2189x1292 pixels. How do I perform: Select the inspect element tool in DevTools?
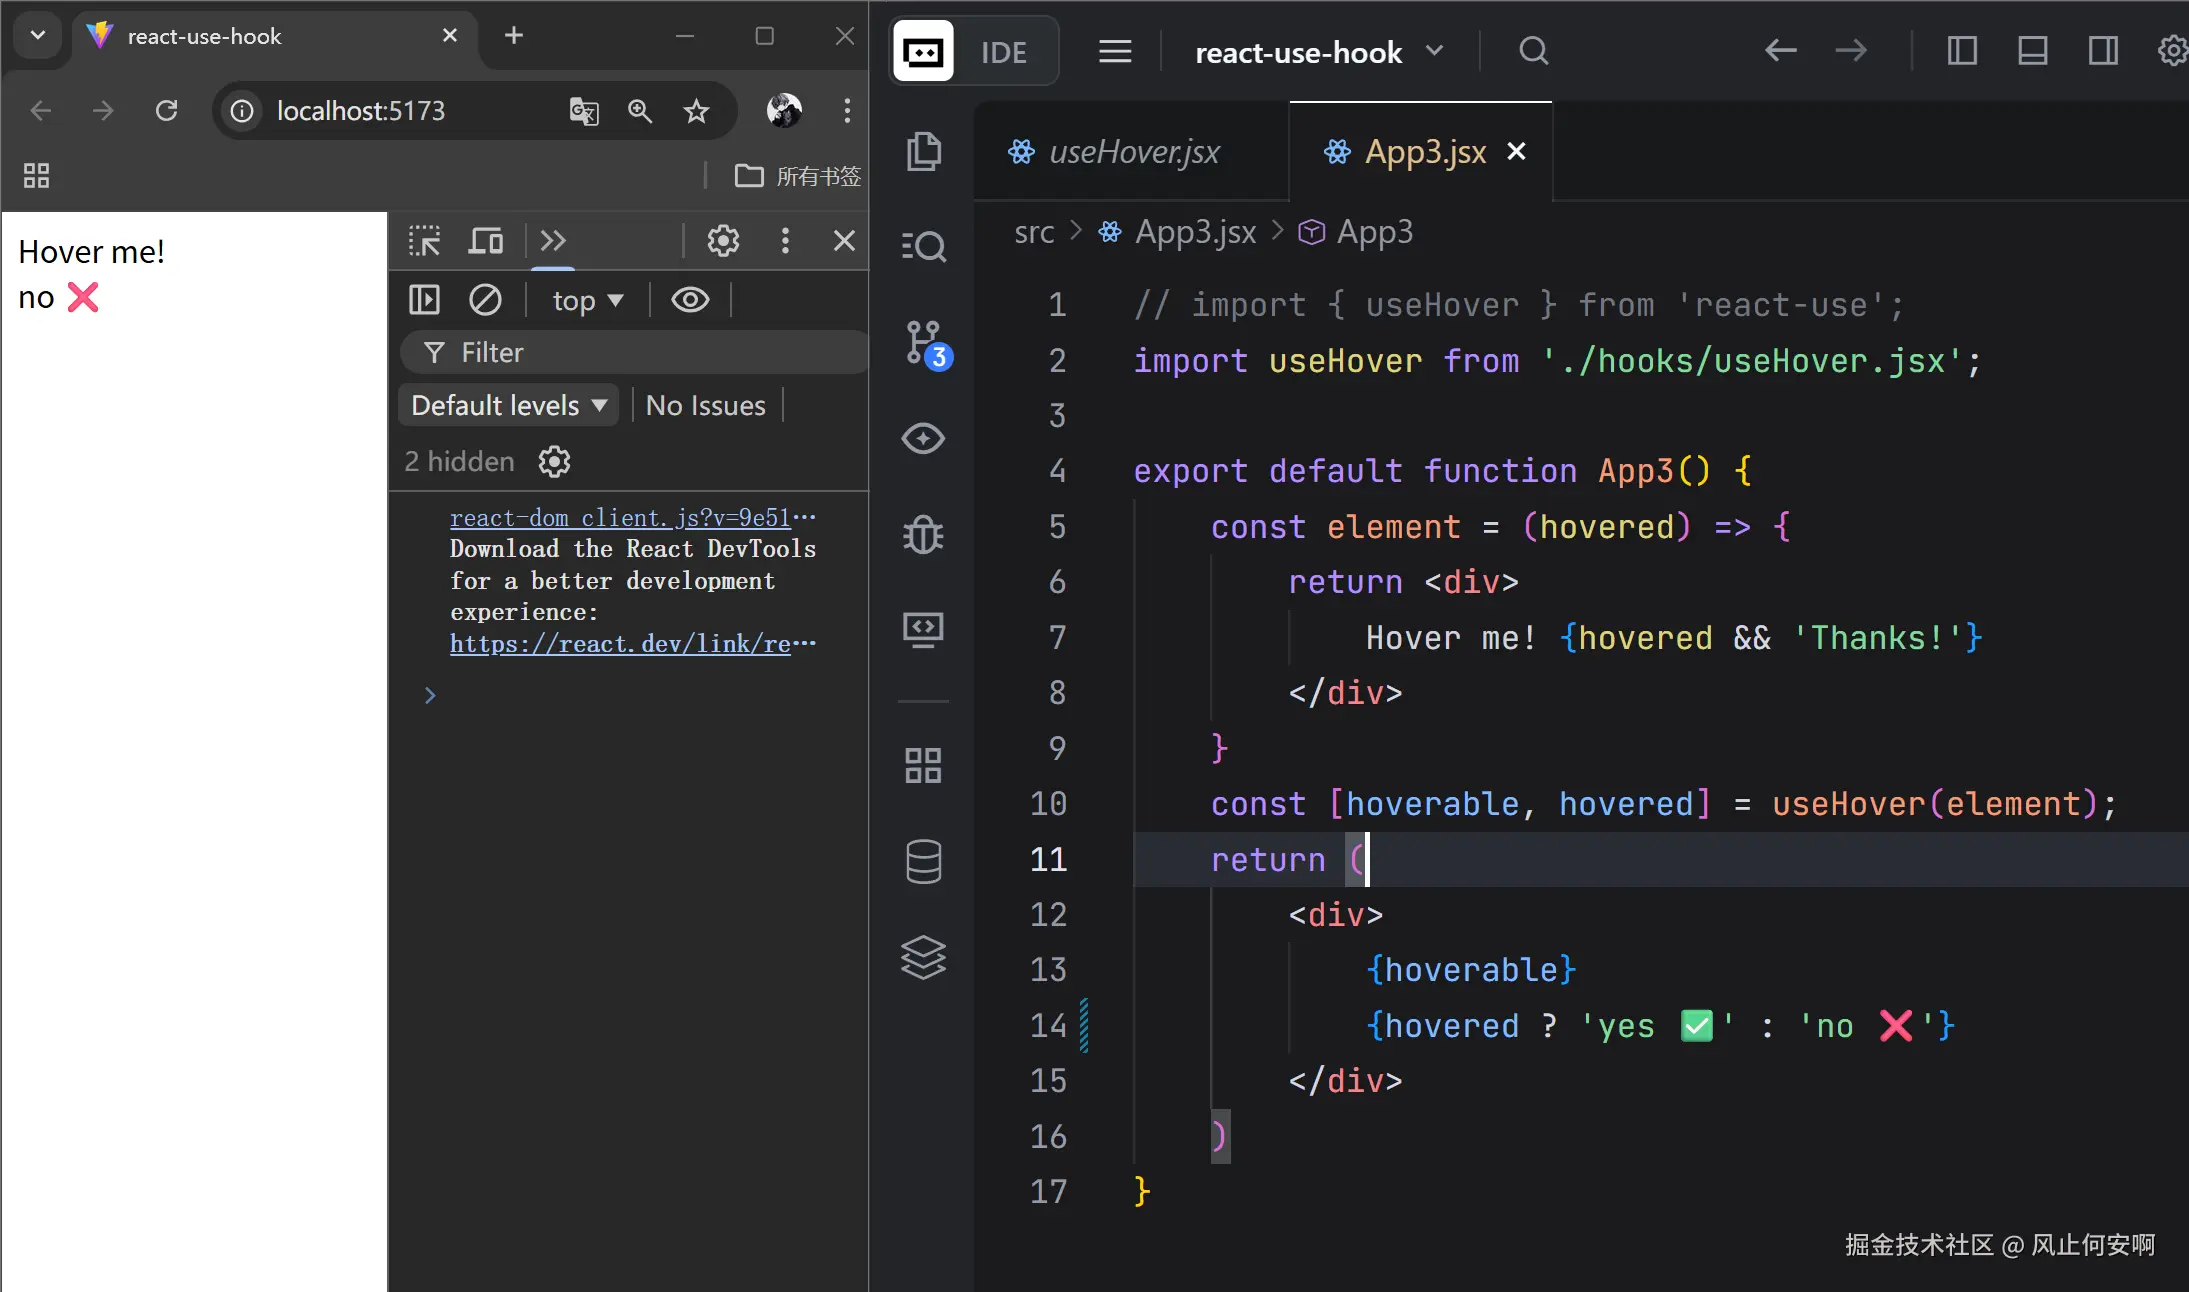pyautogui.click(x=424, y=241)
